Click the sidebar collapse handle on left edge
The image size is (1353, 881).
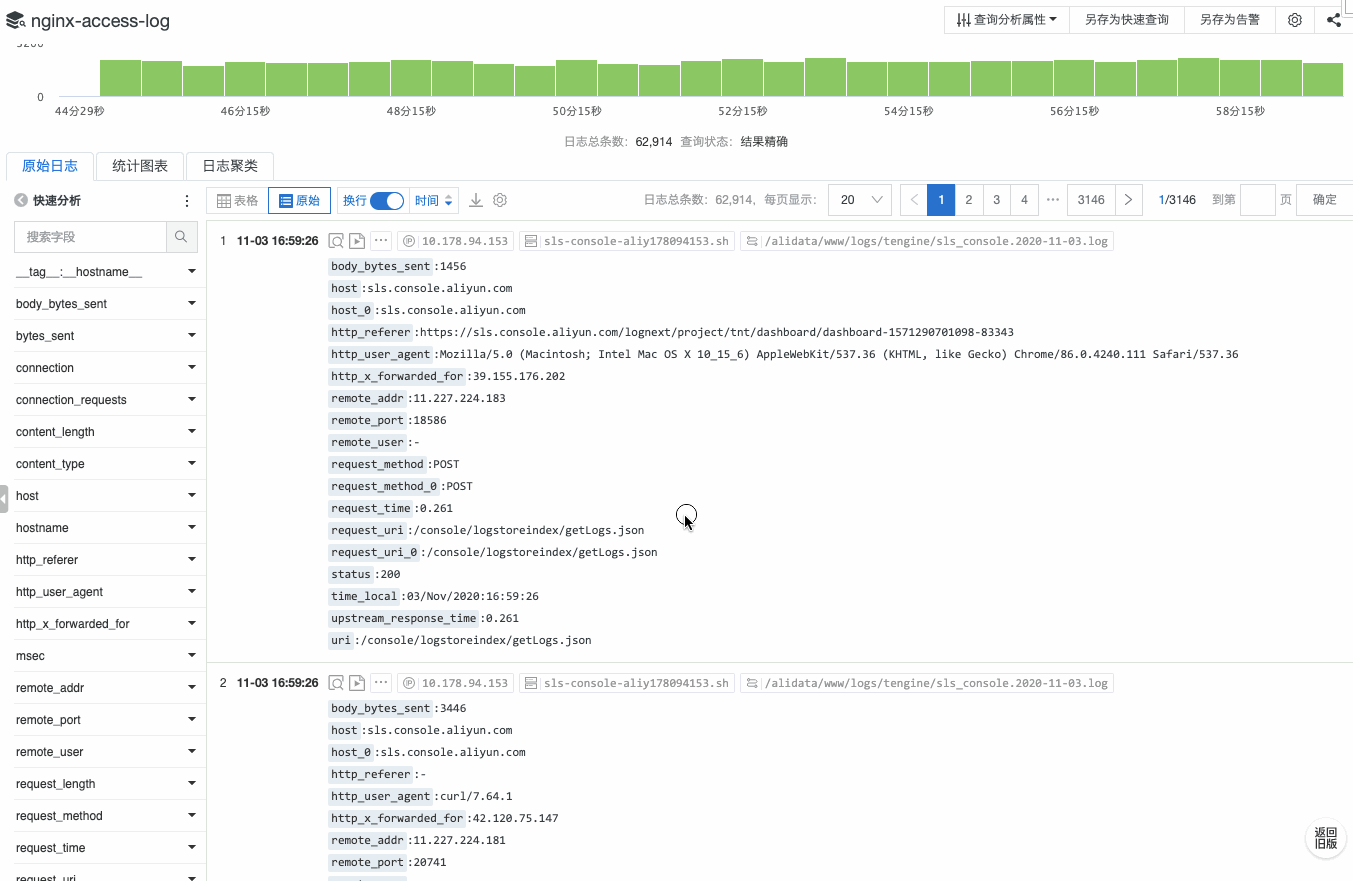4,498
